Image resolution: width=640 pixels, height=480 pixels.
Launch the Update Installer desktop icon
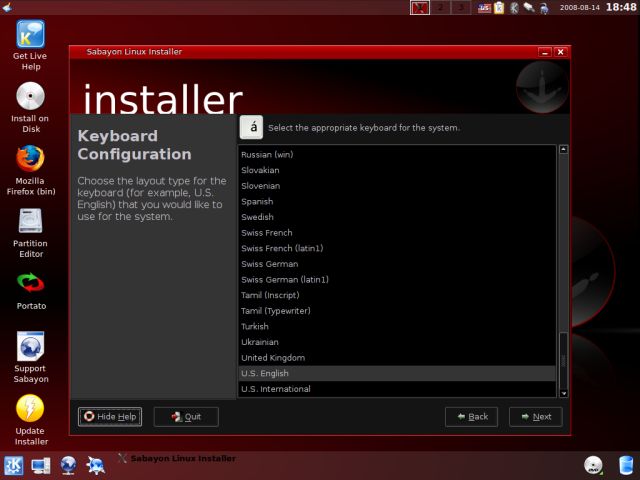click(x=30, y=410)
